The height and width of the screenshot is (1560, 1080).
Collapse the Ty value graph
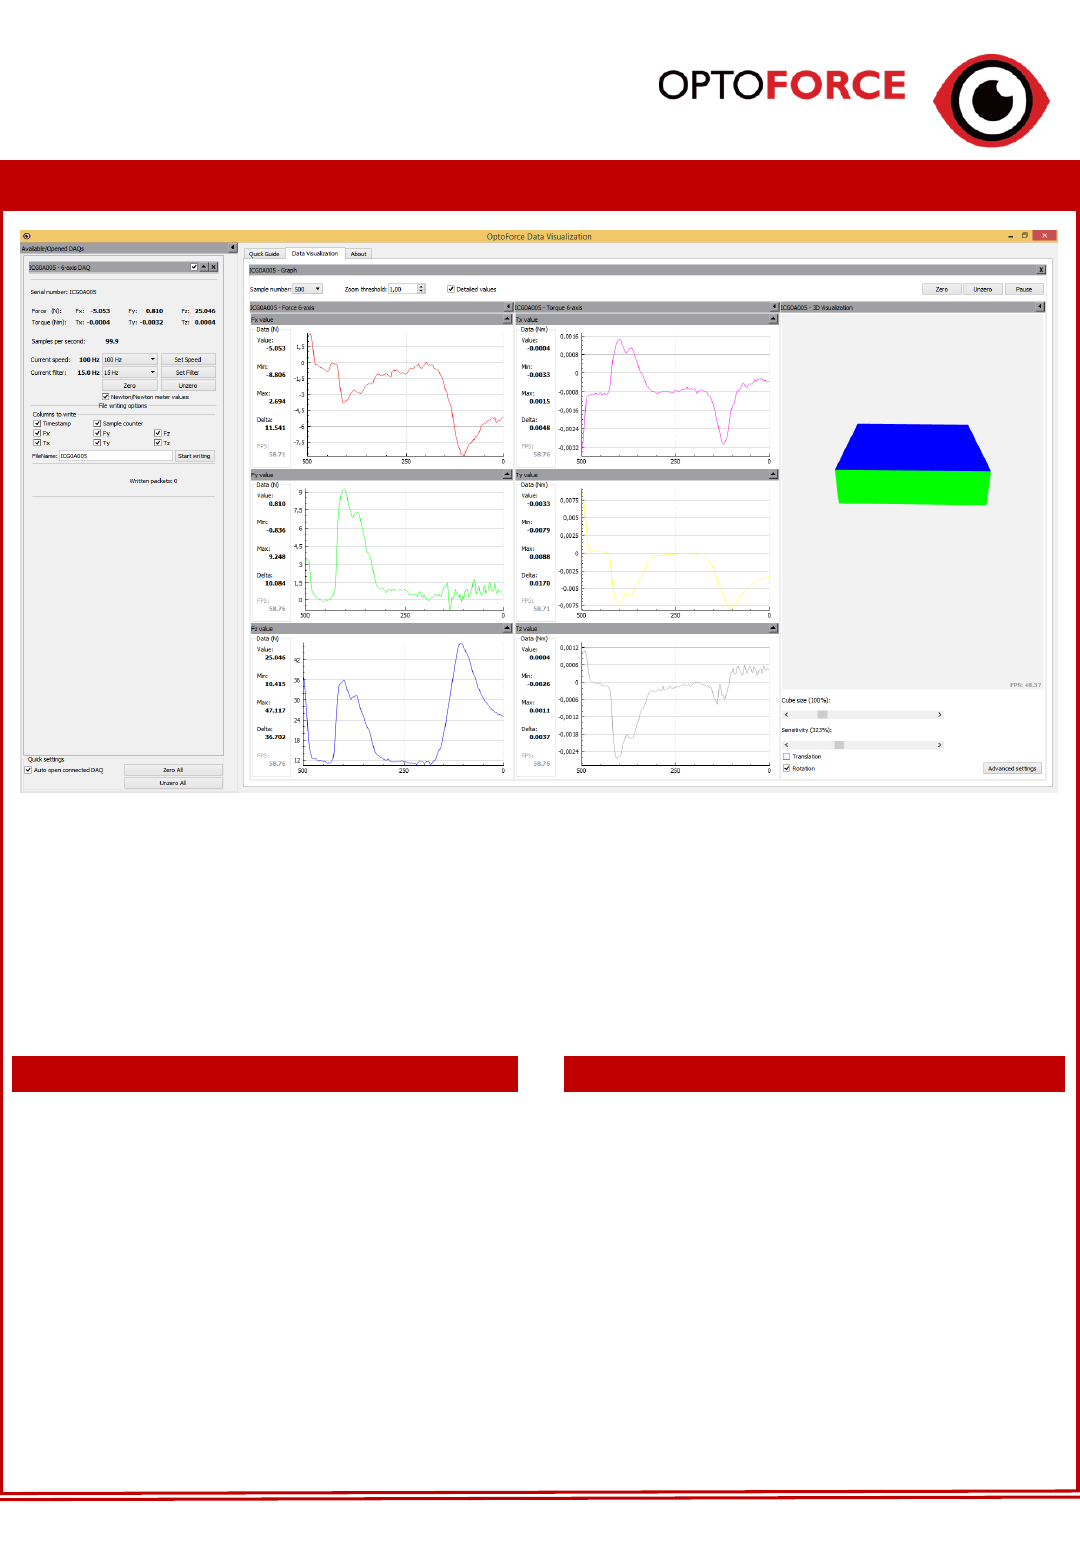coord(773,474)
